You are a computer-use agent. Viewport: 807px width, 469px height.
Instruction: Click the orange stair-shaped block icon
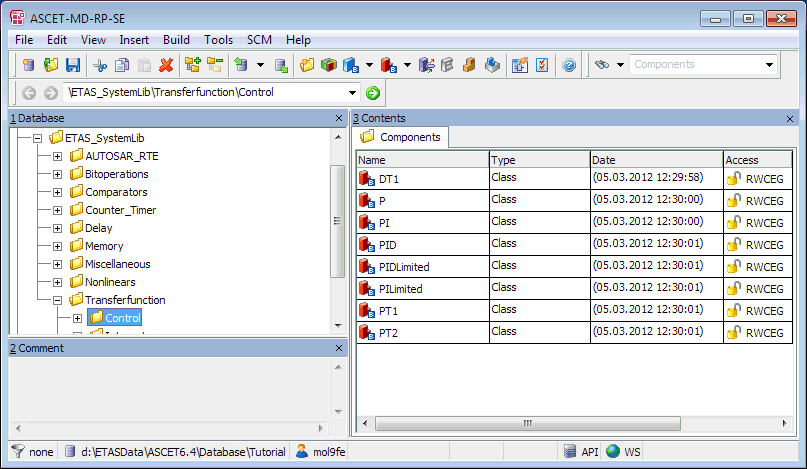pos(469,65)
